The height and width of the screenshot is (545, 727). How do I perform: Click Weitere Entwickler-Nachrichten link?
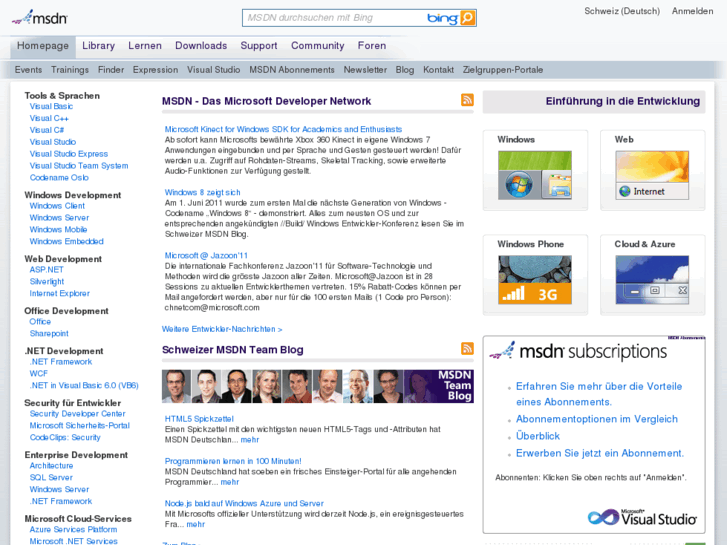[x=222, y=329]
